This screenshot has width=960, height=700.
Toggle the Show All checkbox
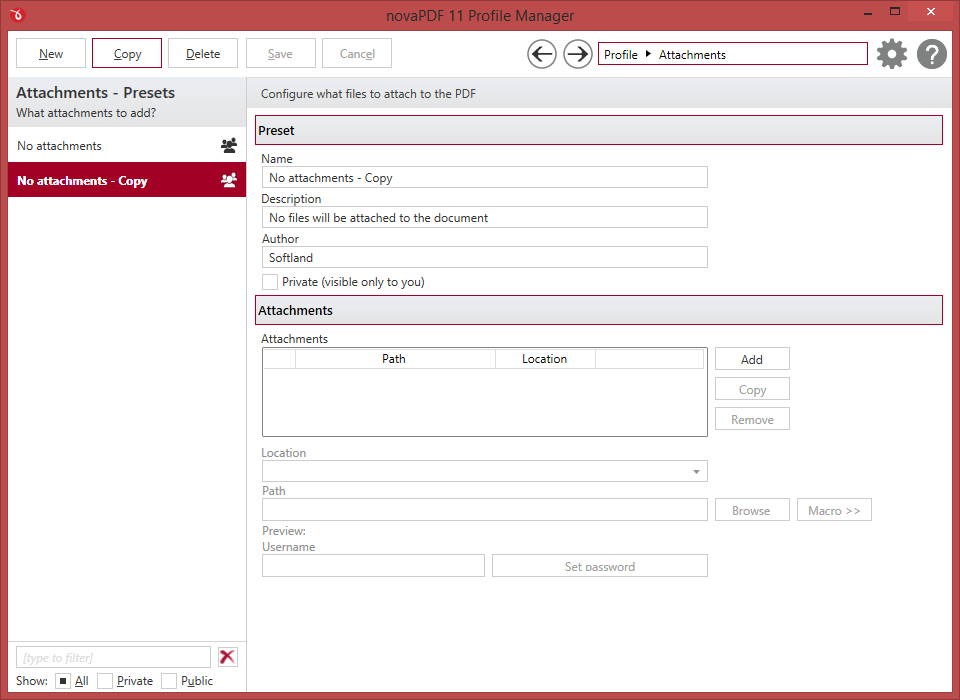tap(62, 681)
